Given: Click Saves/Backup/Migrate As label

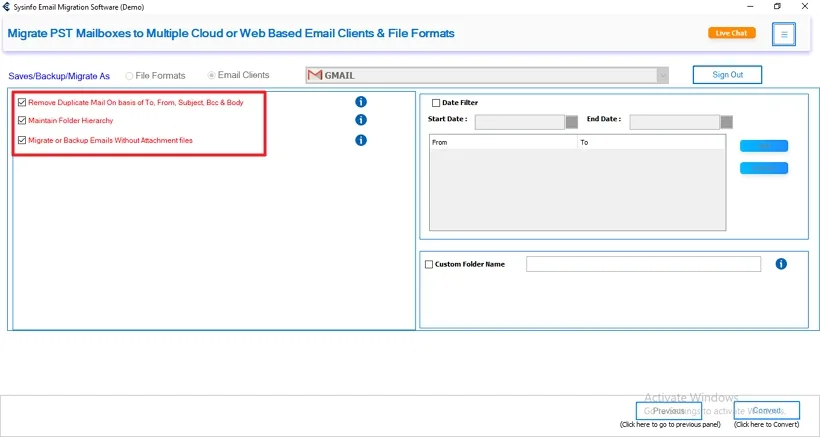Looking at the screenshot, I should click(x=59, y=76).
